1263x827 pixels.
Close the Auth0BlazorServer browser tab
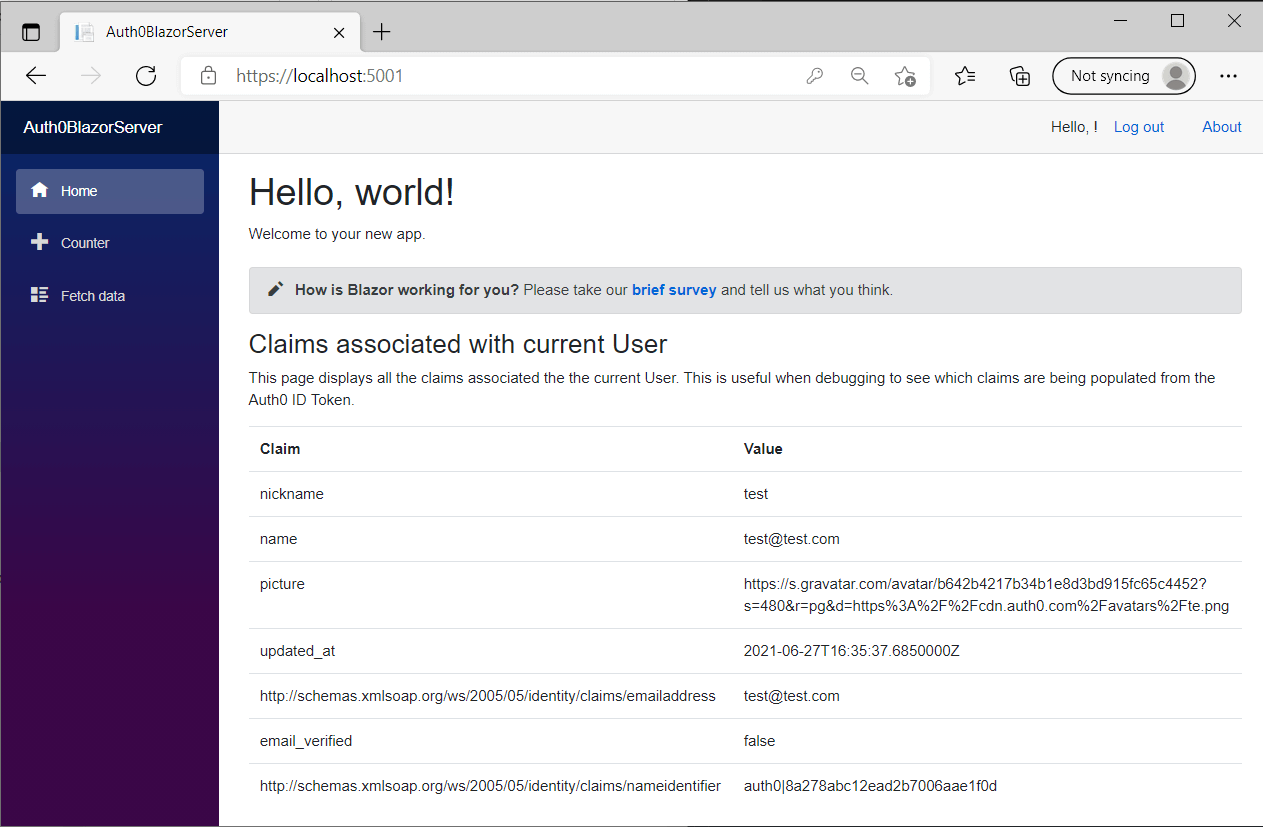(x=339, y=32)
